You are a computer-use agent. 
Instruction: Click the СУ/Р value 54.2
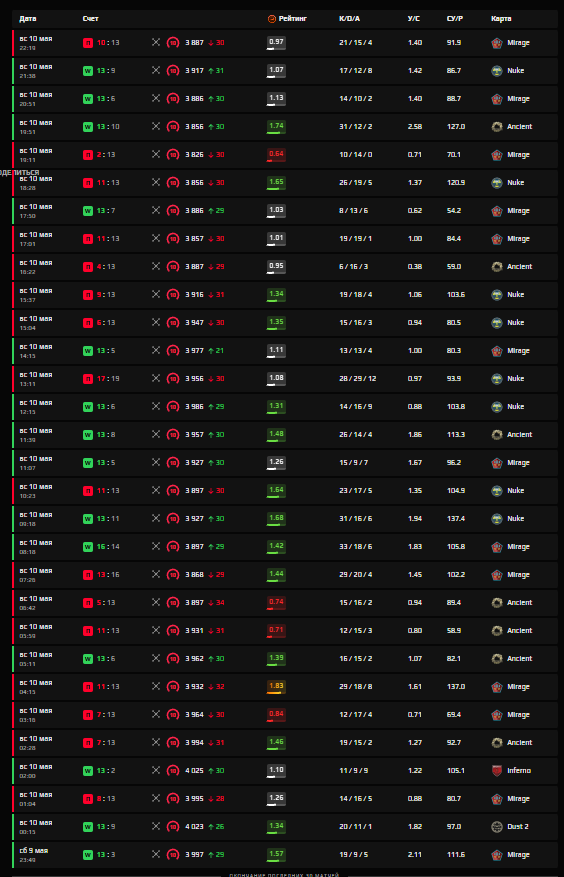[x=454, y=210]
